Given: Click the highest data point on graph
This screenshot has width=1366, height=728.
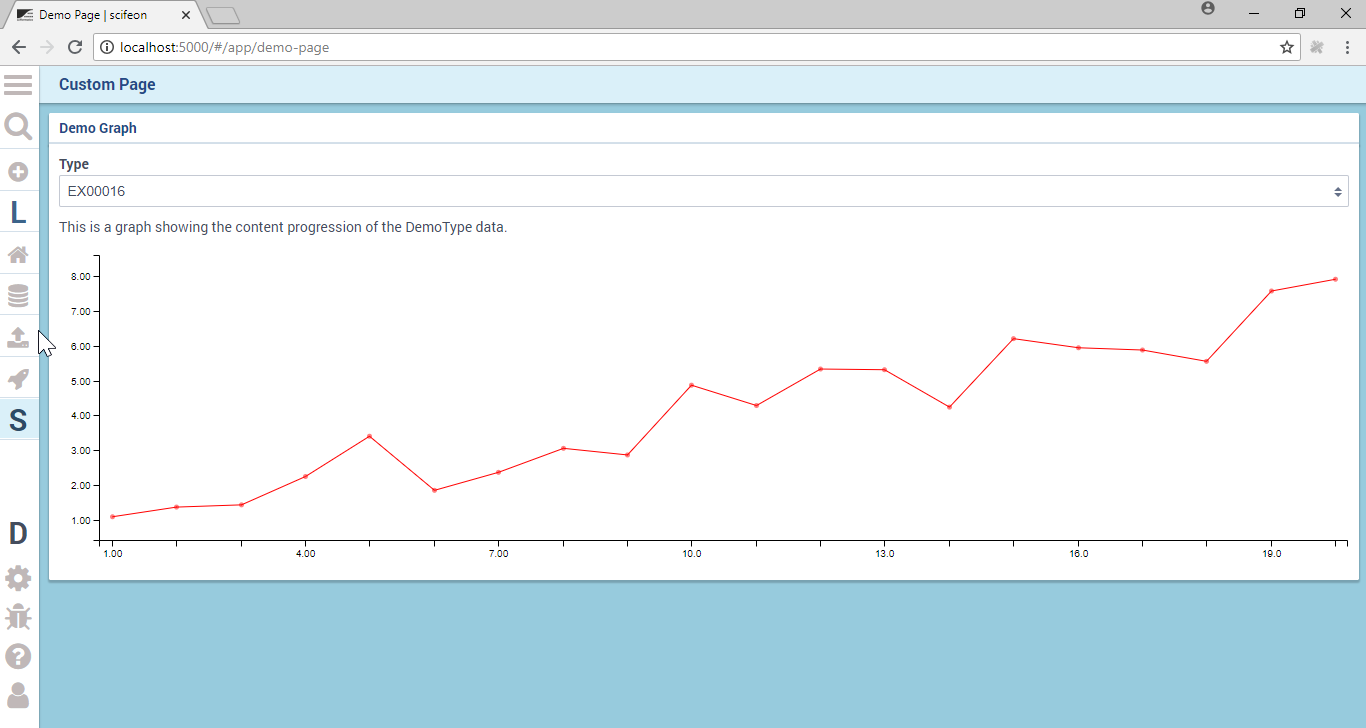Looking at the screenshot, I should (1335, 279).
